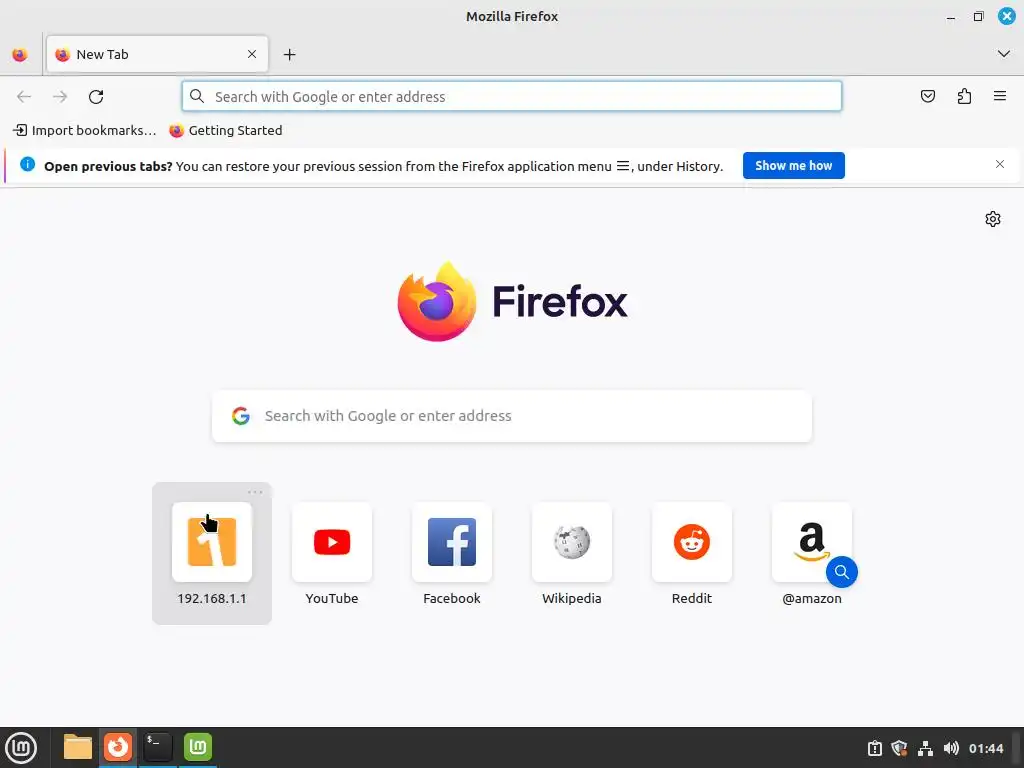
Task: Maximize the Firefox window
Action: coord(978,16)
